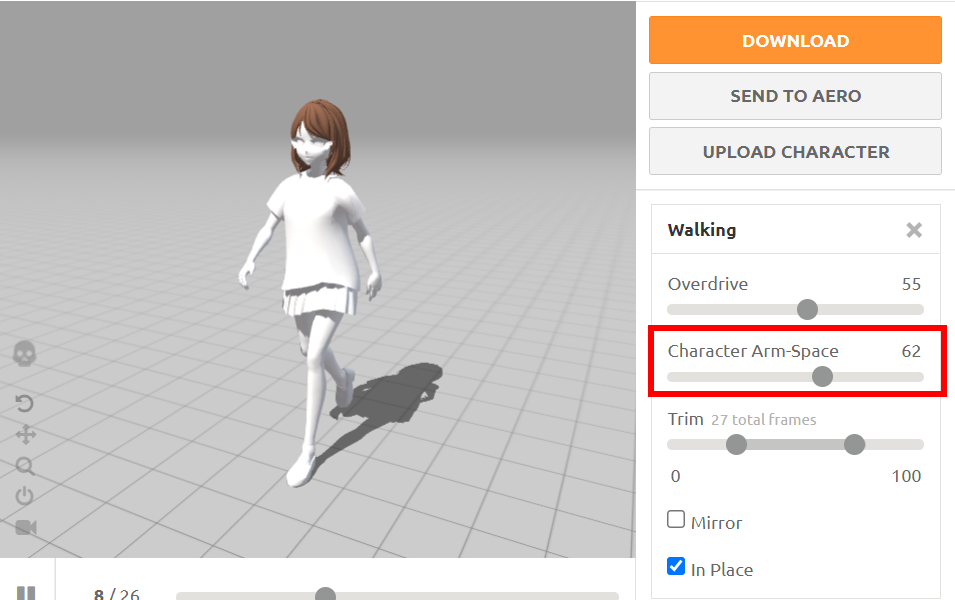Click the orange Download button
Viewport: 955px width, 600px height.
(795, 41)
